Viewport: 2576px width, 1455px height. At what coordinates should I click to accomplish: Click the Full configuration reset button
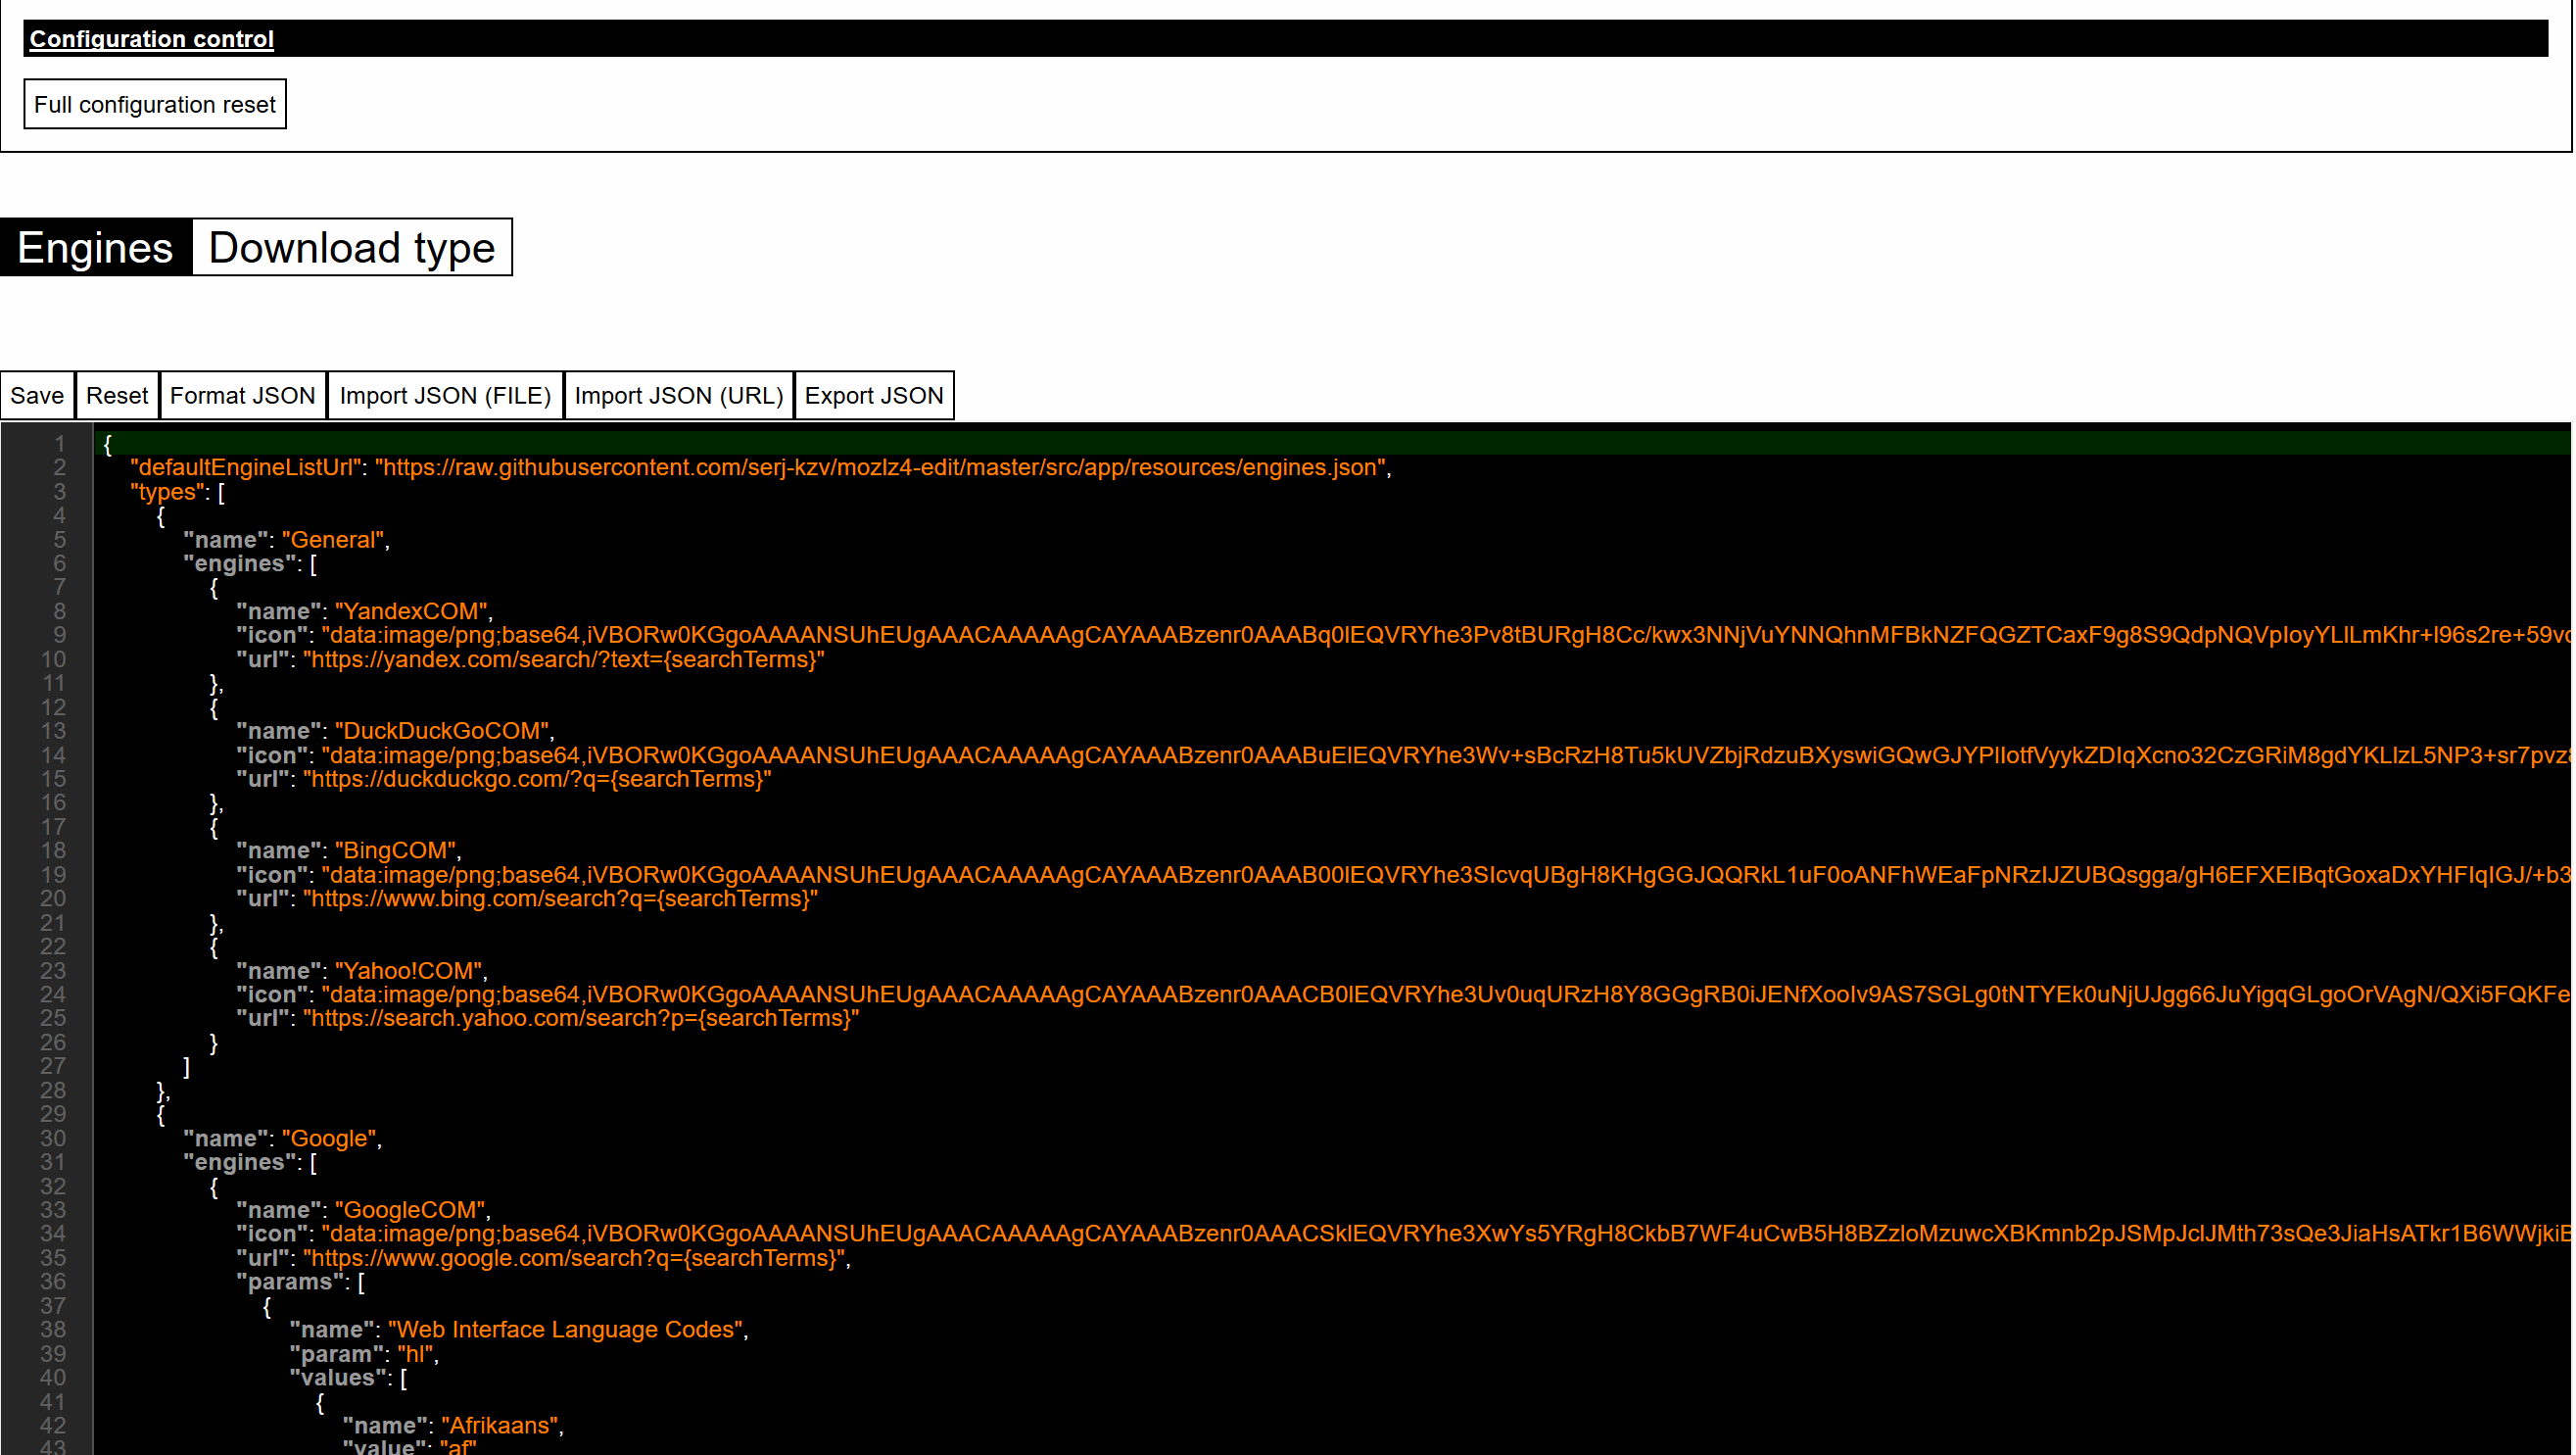pos(155,104)
